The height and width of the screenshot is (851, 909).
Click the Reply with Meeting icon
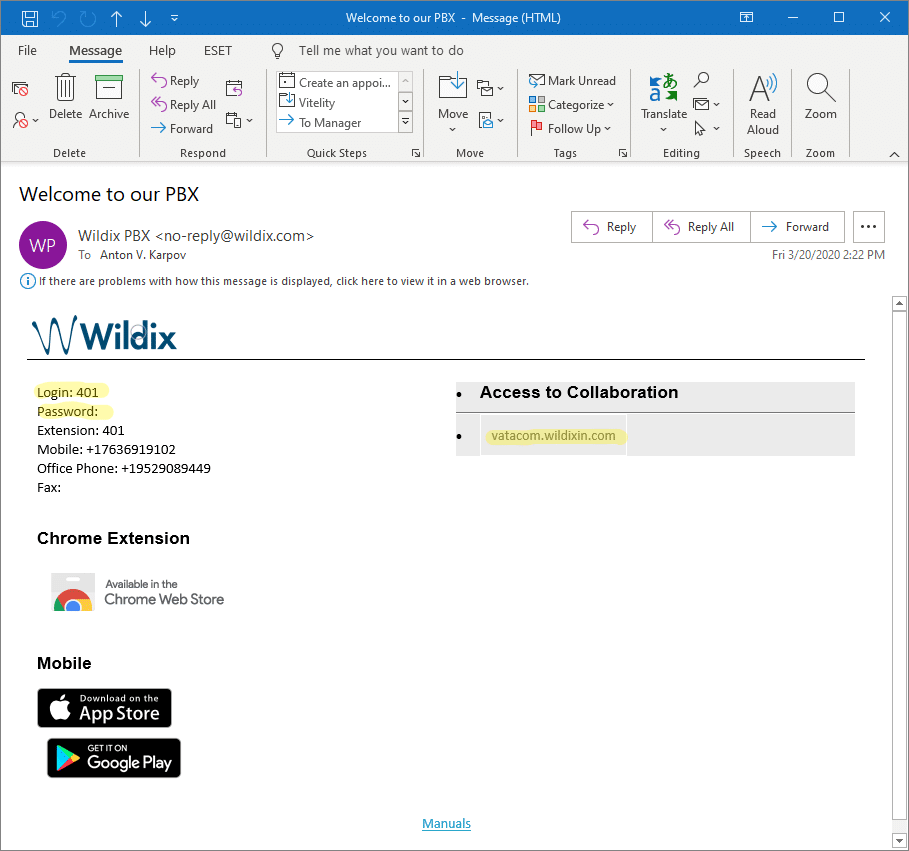(x=234, y=88)
